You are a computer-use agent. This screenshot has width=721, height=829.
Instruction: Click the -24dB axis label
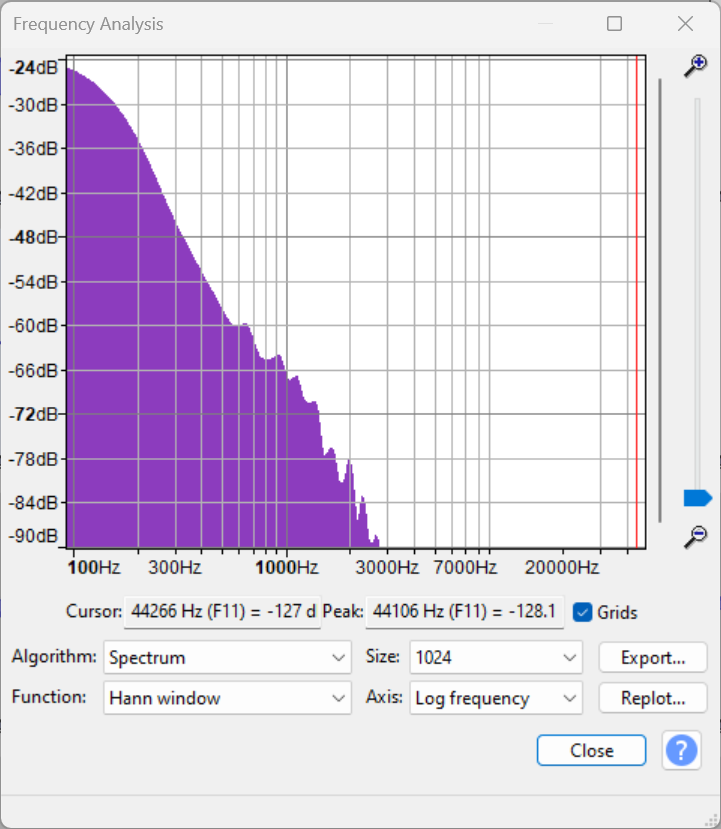(x=33, y=68)
